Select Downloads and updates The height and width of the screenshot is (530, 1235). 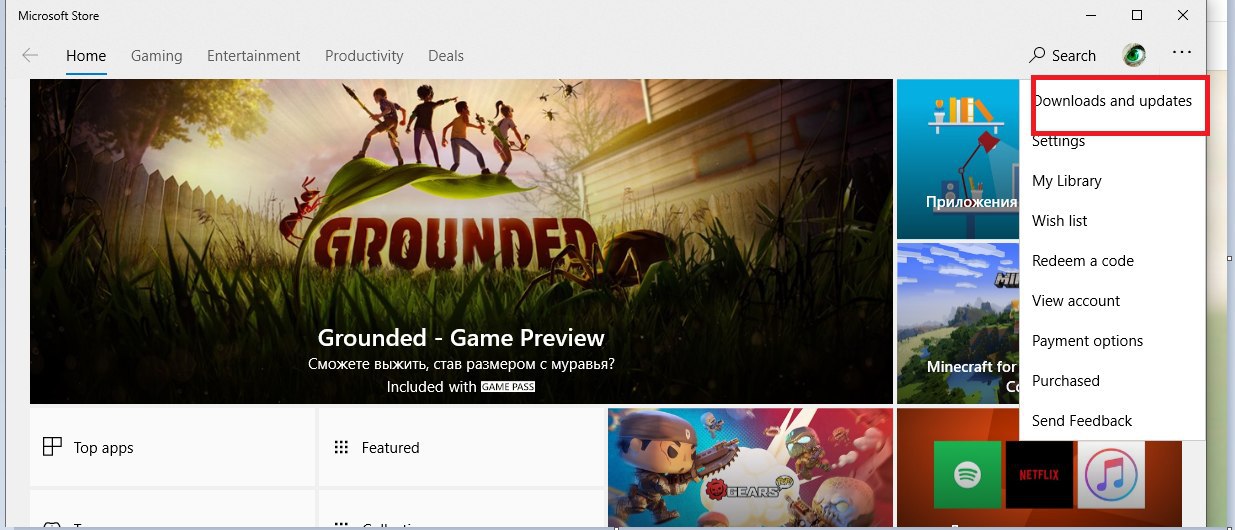[1112, 101]
